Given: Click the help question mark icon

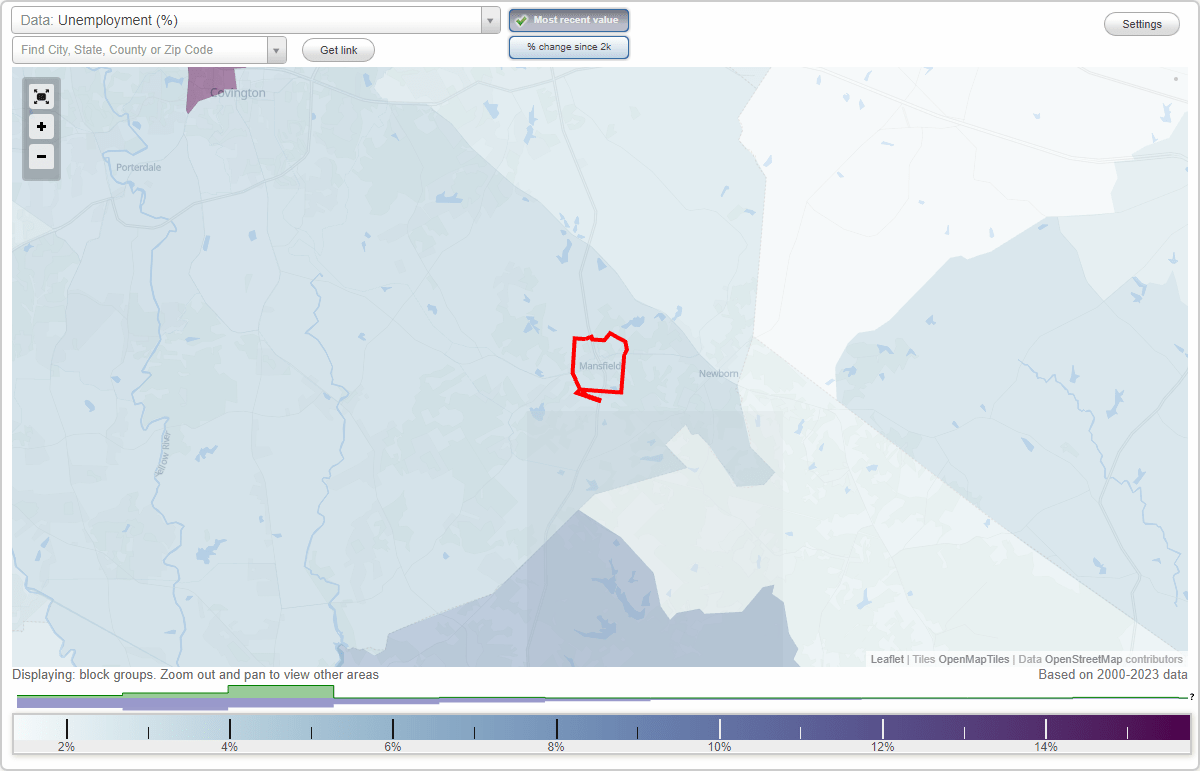Looking at the screenshot, I should (1190, 698).
